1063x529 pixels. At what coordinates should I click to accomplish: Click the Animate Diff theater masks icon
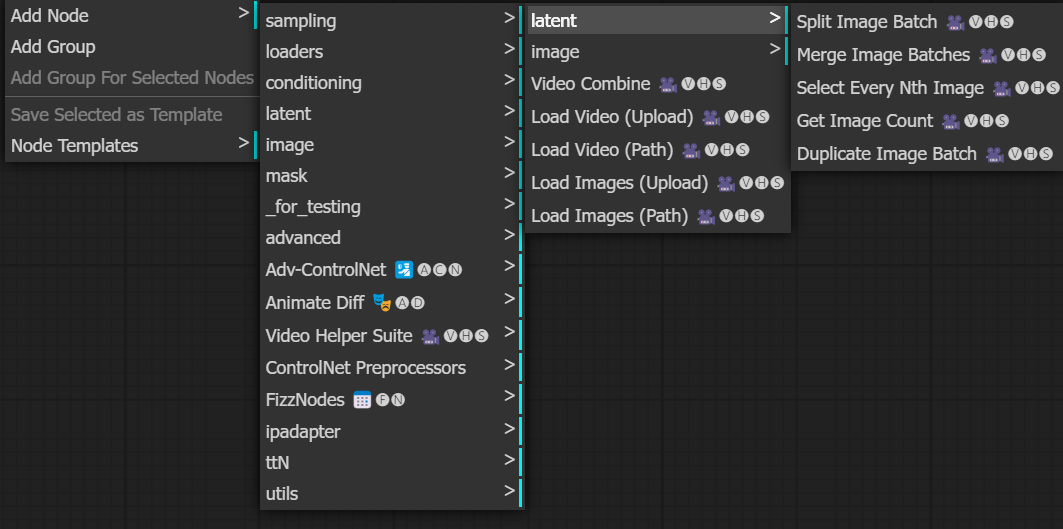pos(381,303)
